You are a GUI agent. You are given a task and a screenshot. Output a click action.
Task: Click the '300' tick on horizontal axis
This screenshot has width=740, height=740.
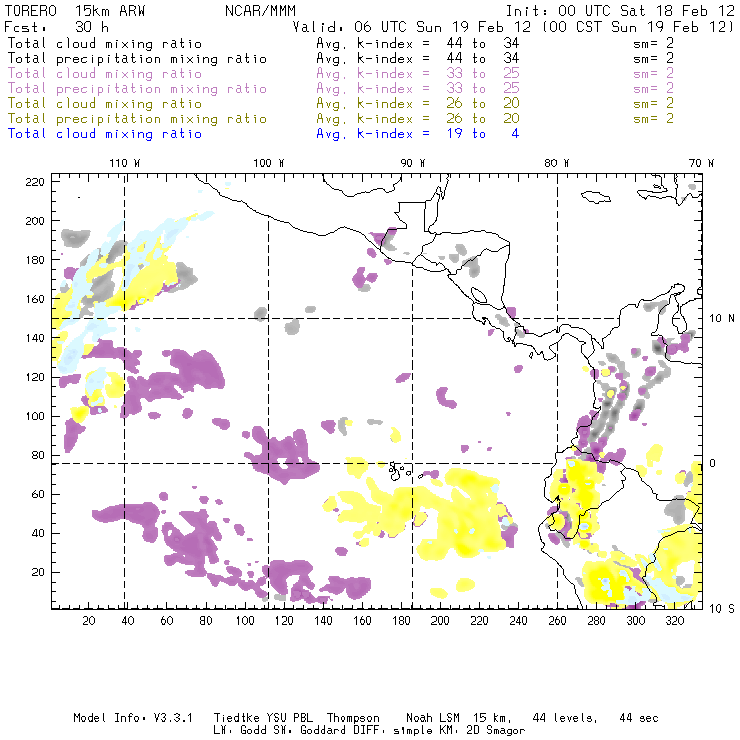pos(636,621)
